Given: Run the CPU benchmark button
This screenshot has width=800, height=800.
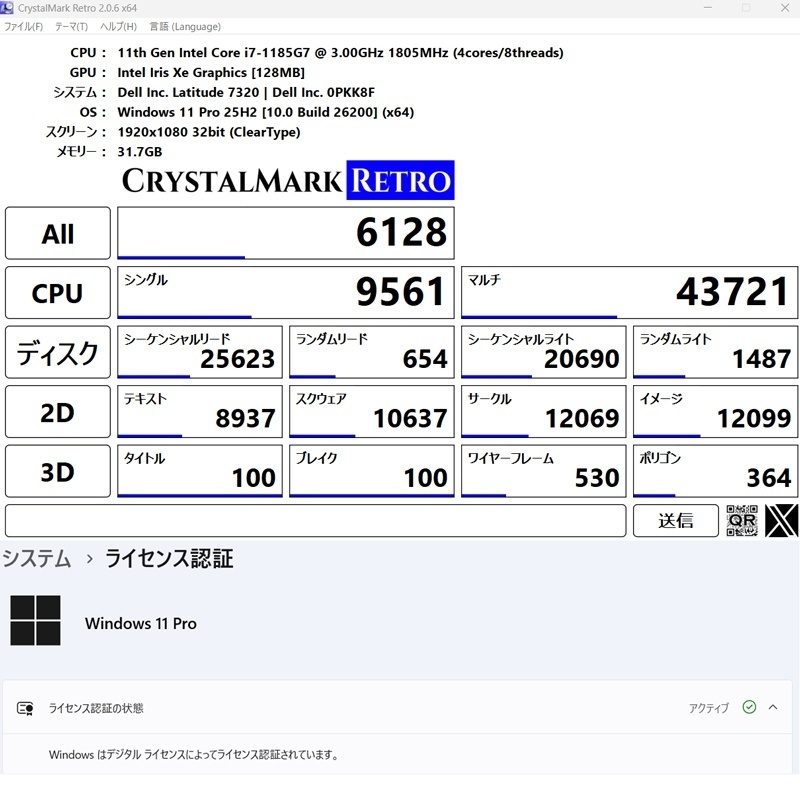Looking at the screenshot, I should (58, 293).
